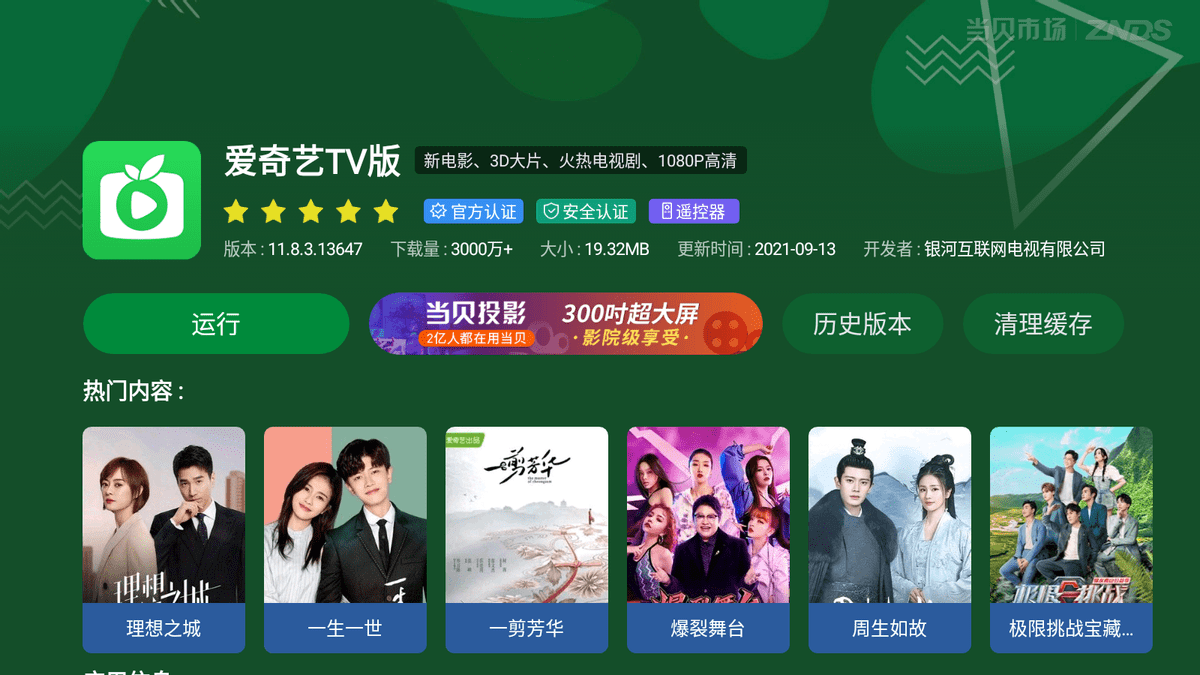Open the 当贝投影 300吋超大屏 banner
Screen dimensions: 1200x675
[566, 324]
